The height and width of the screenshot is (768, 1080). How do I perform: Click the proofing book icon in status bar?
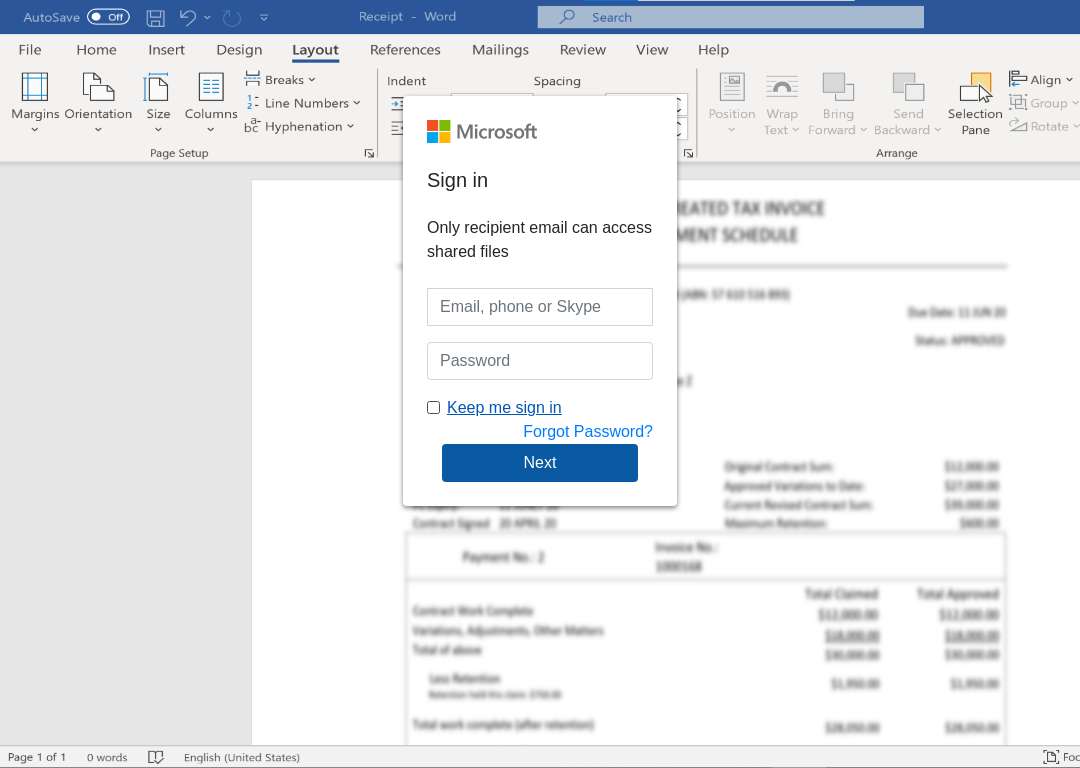point(156,757)
